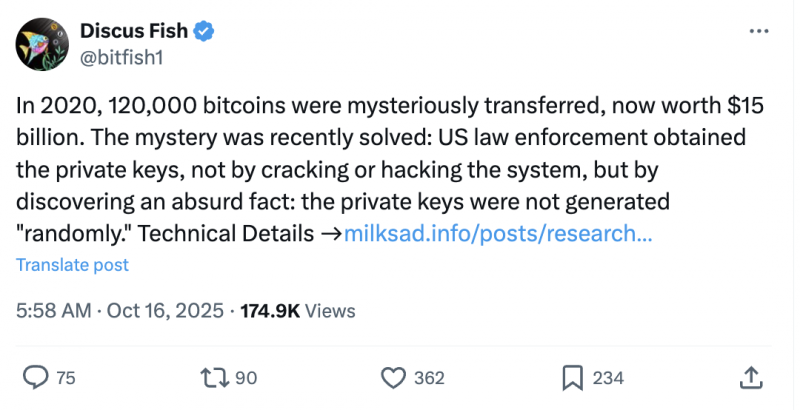Click the Discus Fish display name

134,31
